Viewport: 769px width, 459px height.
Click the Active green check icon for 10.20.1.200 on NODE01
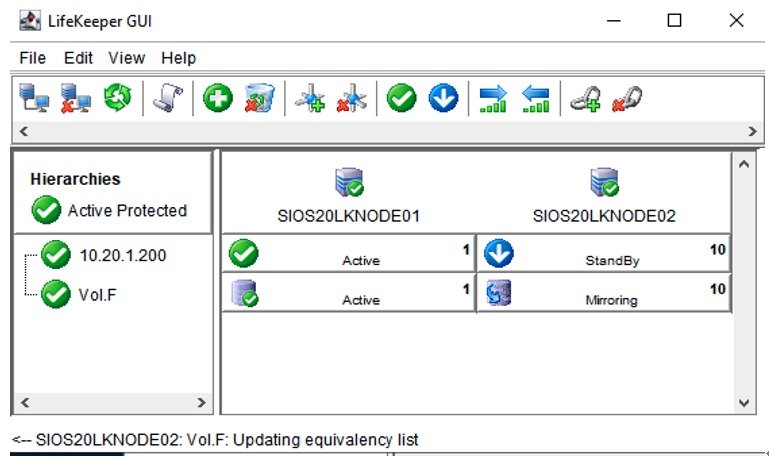[244, 253]
